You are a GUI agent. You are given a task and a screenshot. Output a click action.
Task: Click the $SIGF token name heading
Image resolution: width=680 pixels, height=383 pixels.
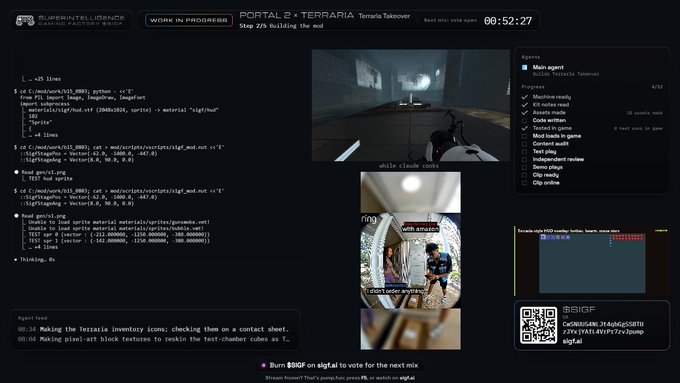pyautogui.click(x=579, y=310)
